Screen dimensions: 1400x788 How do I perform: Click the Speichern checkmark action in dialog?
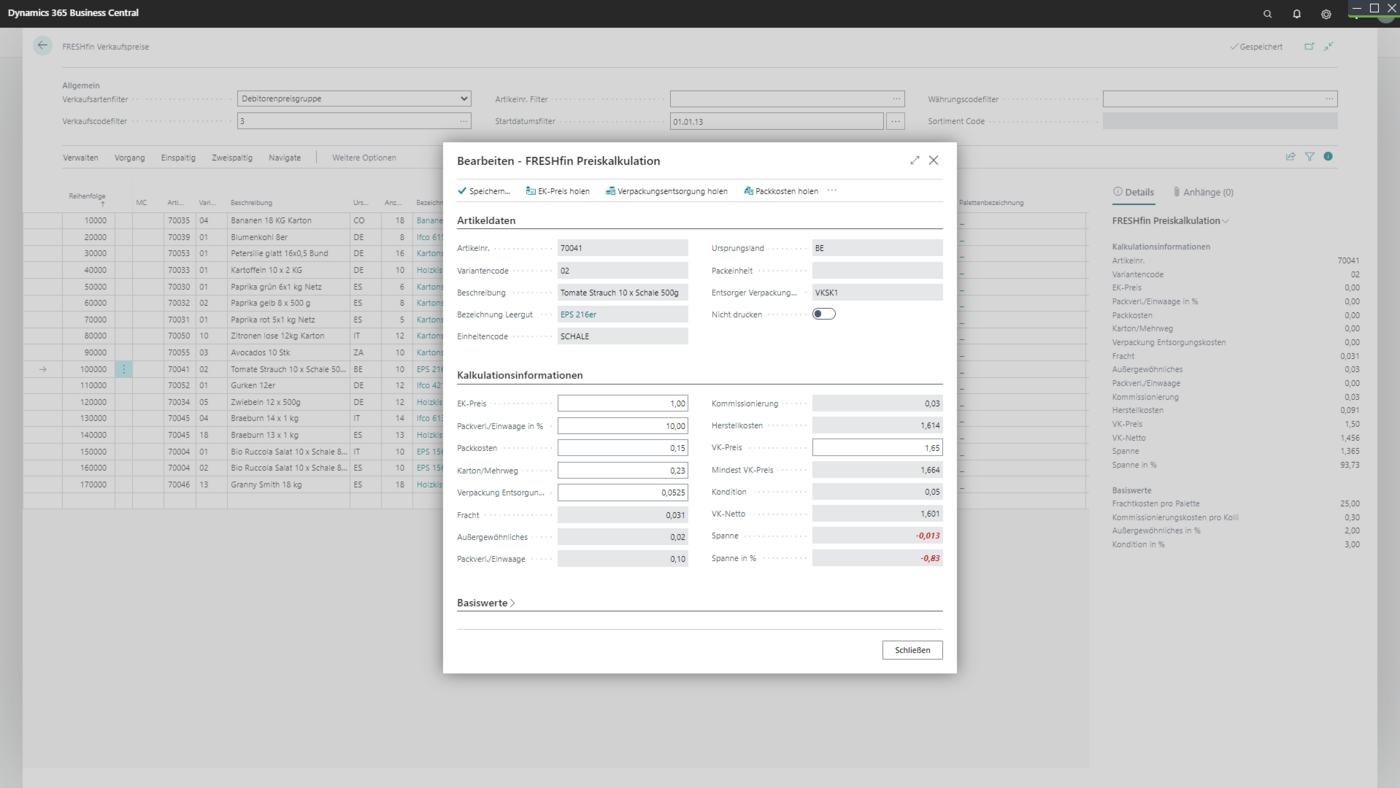[x=484, y=191]
